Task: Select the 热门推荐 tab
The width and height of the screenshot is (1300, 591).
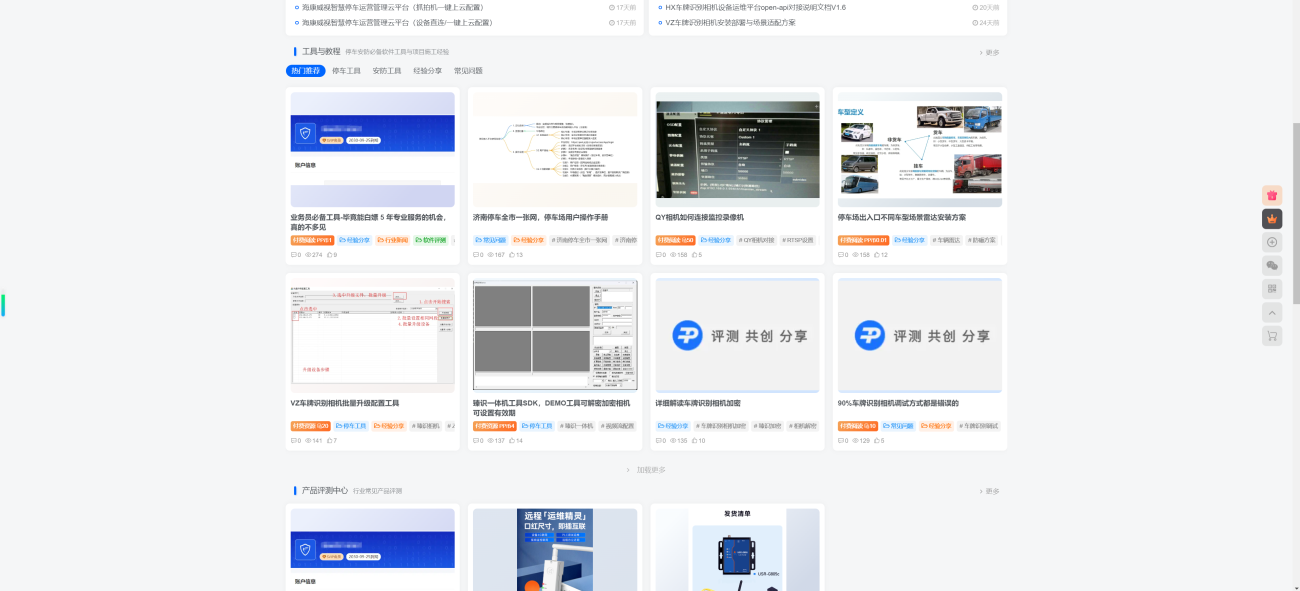Action: [305, 71]
